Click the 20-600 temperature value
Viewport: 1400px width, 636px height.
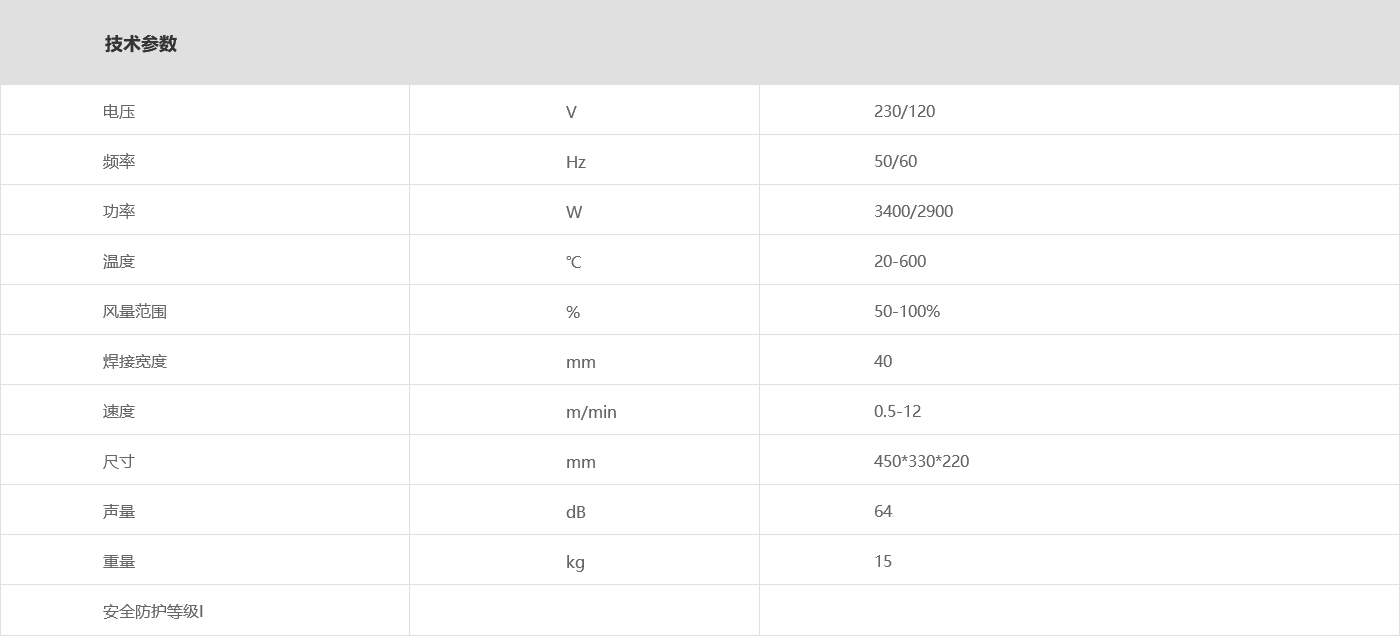(x=900, y=261)
